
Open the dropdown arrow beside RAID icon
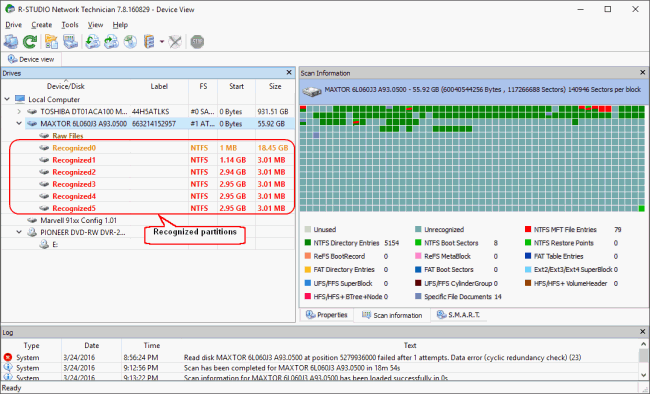[162, 42]
